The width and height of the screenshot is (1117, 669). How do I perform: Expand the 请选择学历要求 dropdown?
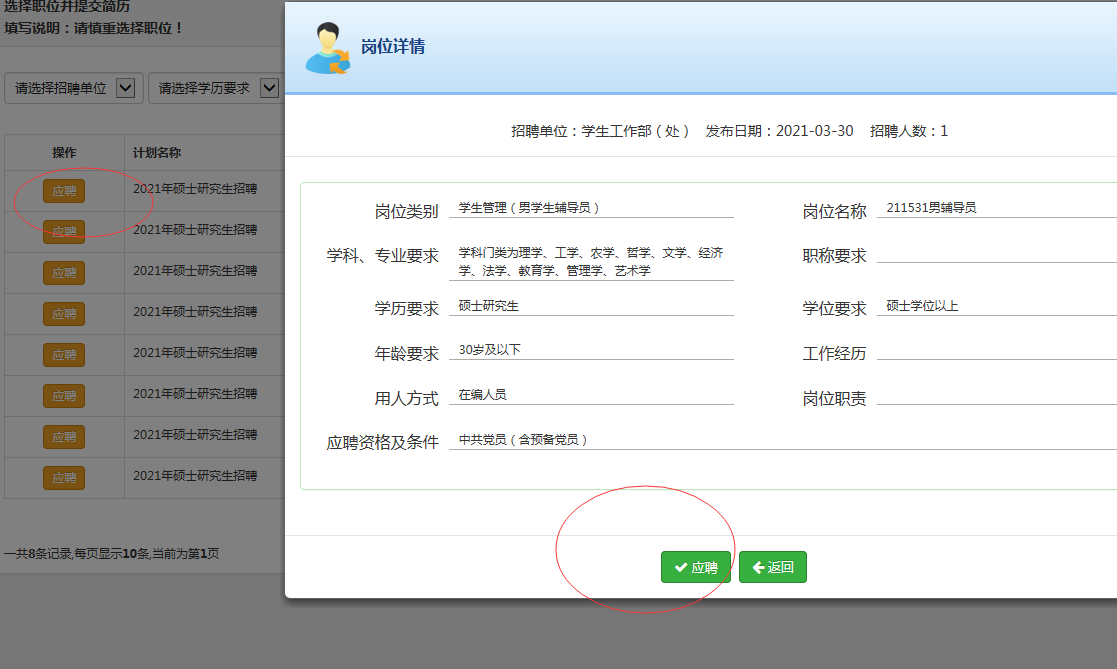(x=214, y=88)
